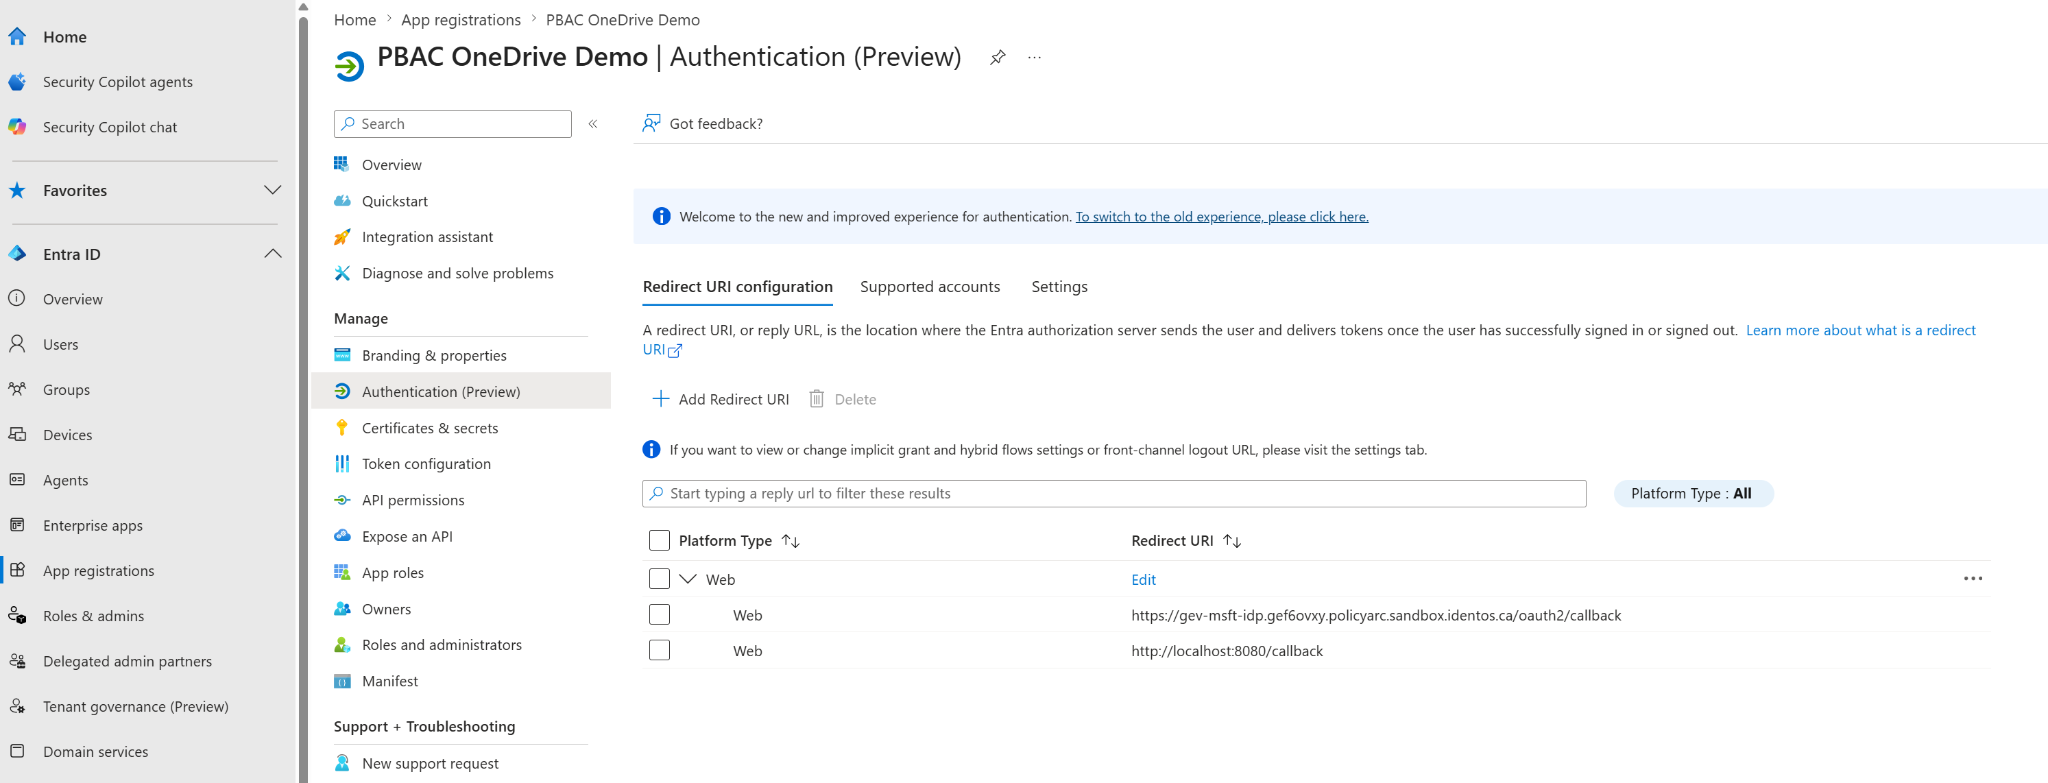2048x783 pixels.
Task: Click the Edit link in Web row
Action: [x=1143, y=580]
